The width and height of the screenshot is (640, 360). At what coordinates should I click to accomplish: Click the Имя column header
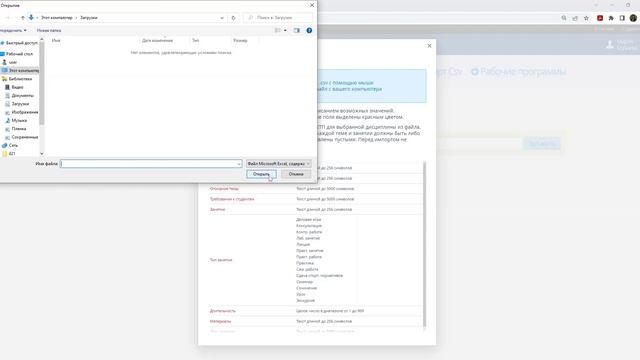[56, 40]
